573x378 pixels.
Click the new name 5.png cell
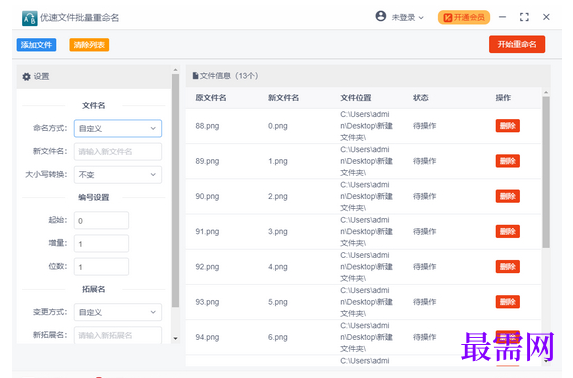click(x=278, y=302)
